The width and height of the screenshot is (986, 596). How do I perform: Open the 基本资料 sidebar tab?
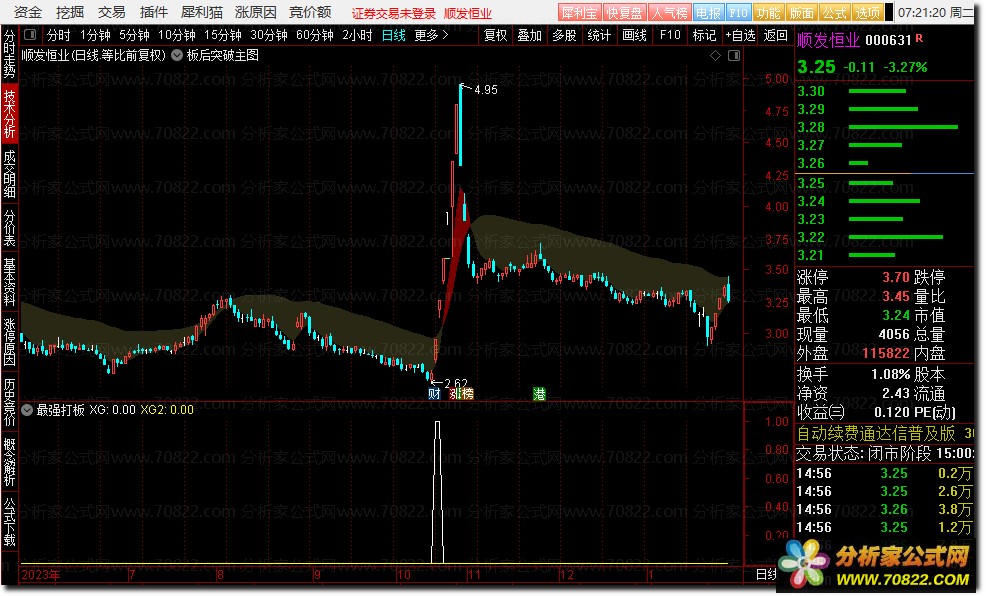tap(9, 282)
